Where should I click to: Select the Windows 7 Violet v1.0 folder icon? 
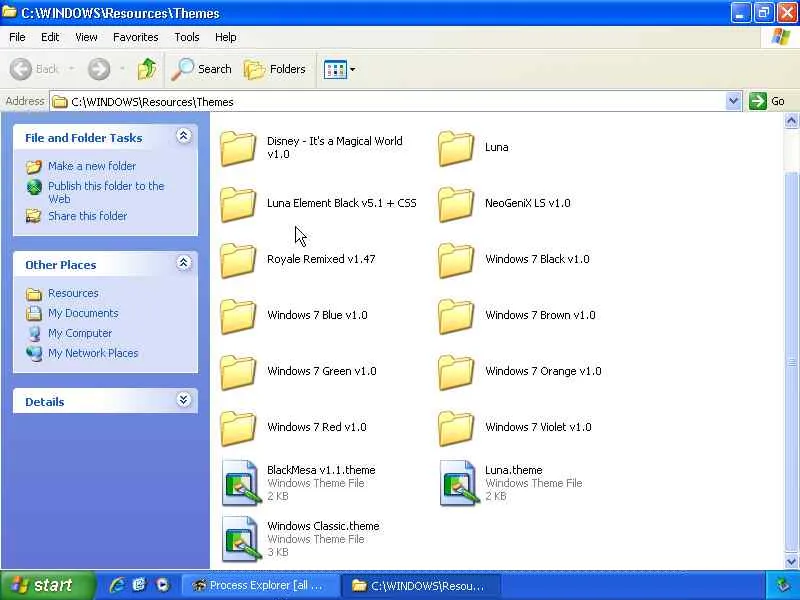456,429
